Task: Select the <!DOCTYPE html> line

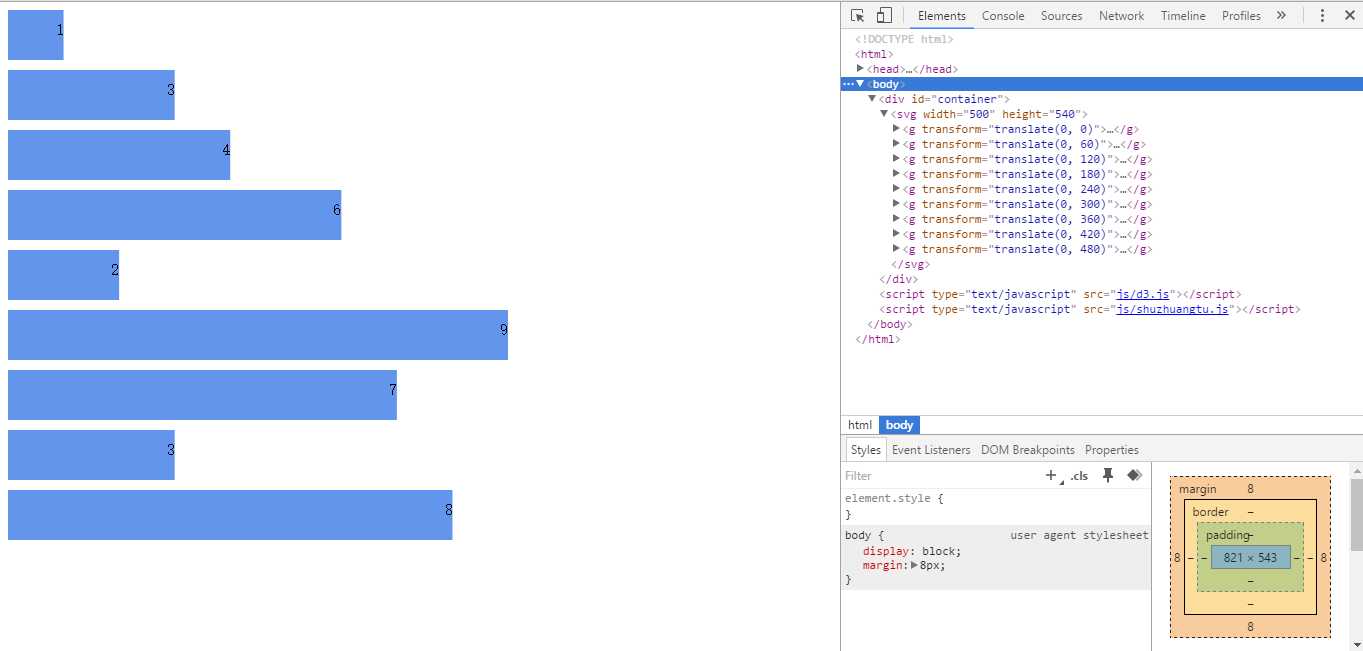Action: pyautogui.click(x=905, y=39)
